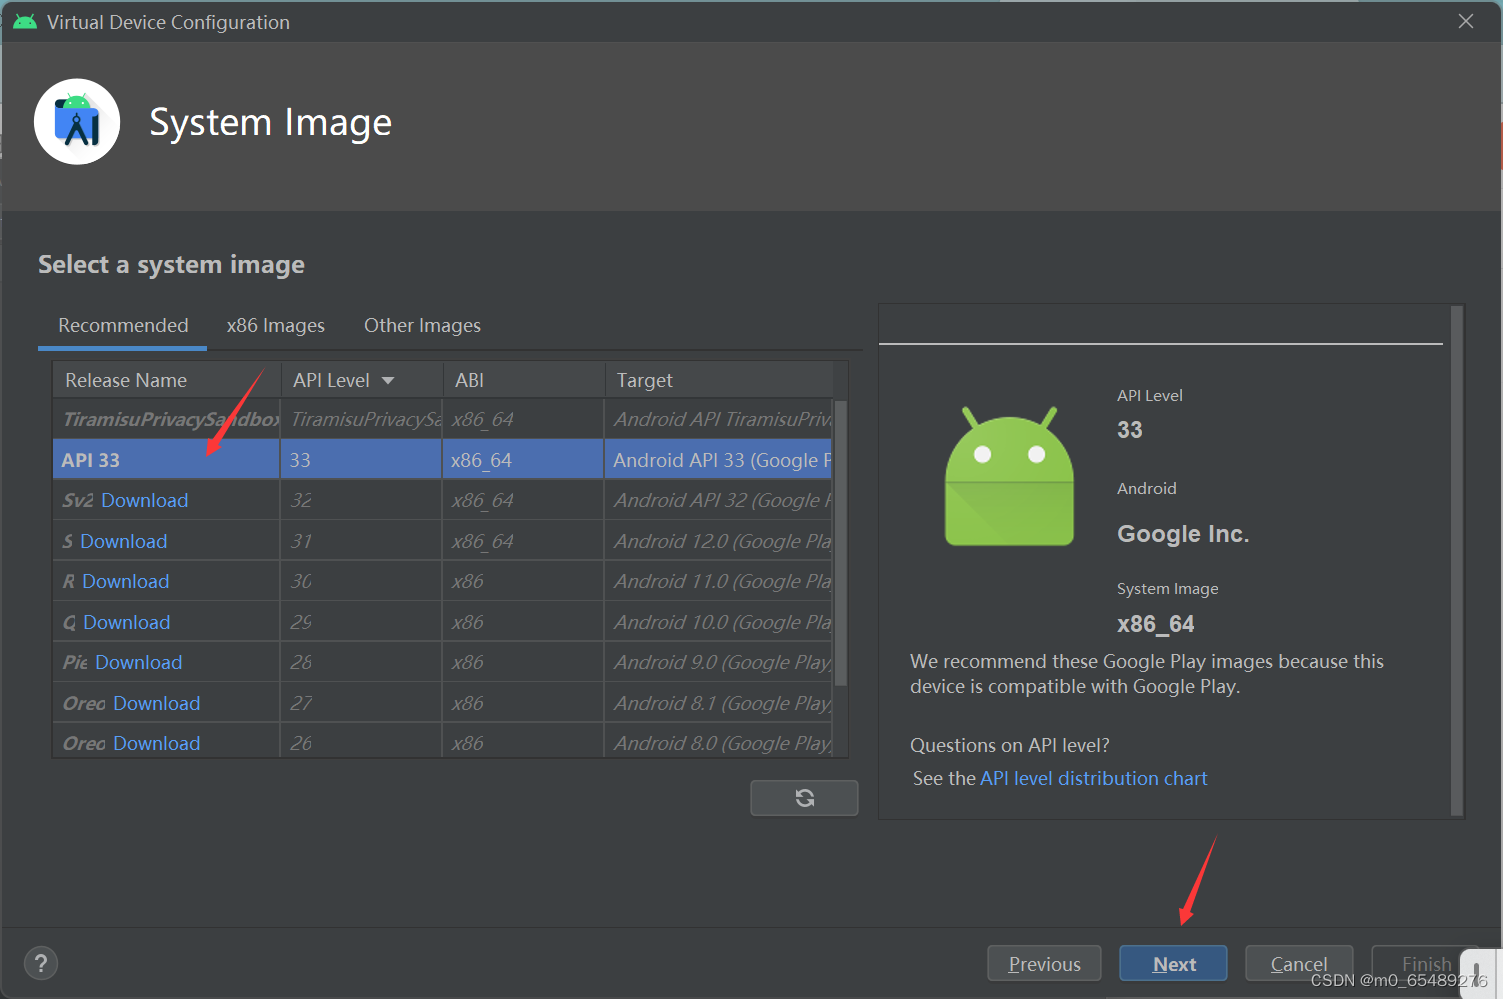Click the Android 8.1 target cell
This screenshot has width=1503, height=999.
pyautogui.click(x=719, y=703)
